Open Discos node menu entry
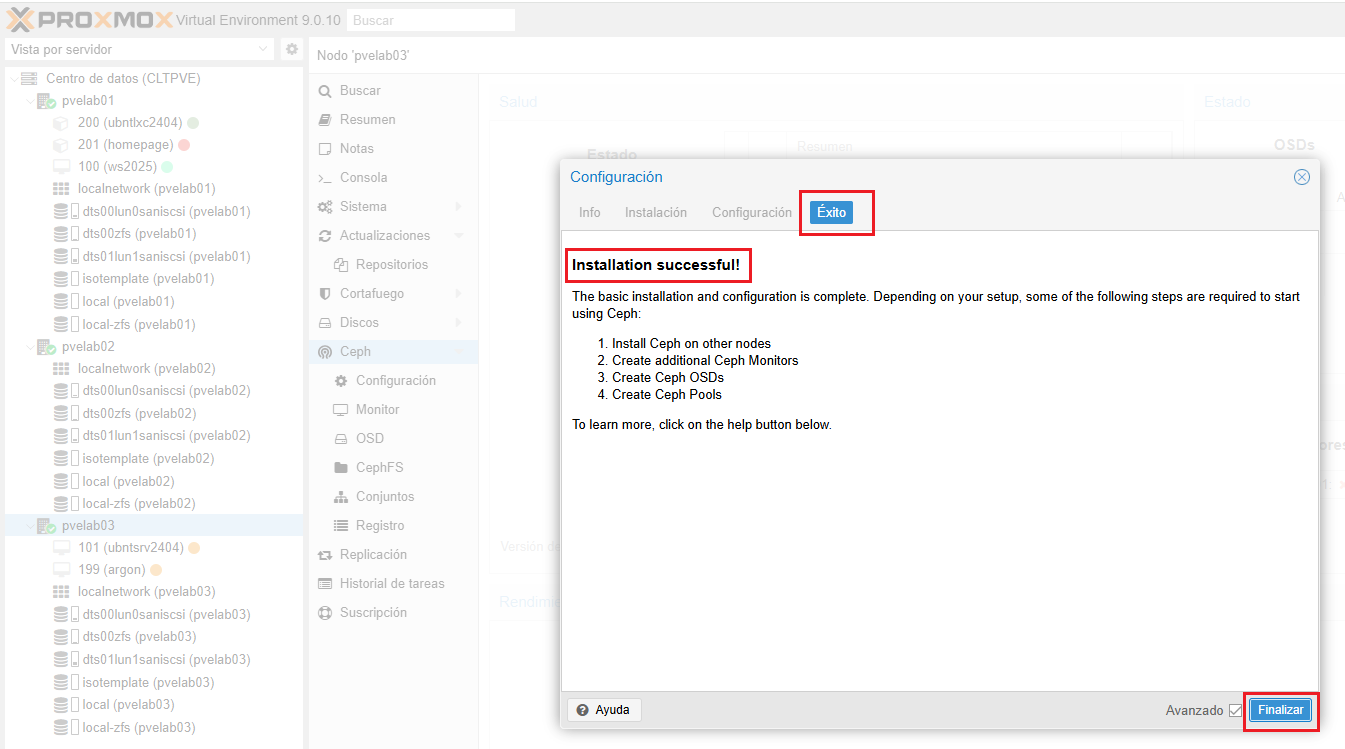The image size is (1345, 749). point(391,323)
